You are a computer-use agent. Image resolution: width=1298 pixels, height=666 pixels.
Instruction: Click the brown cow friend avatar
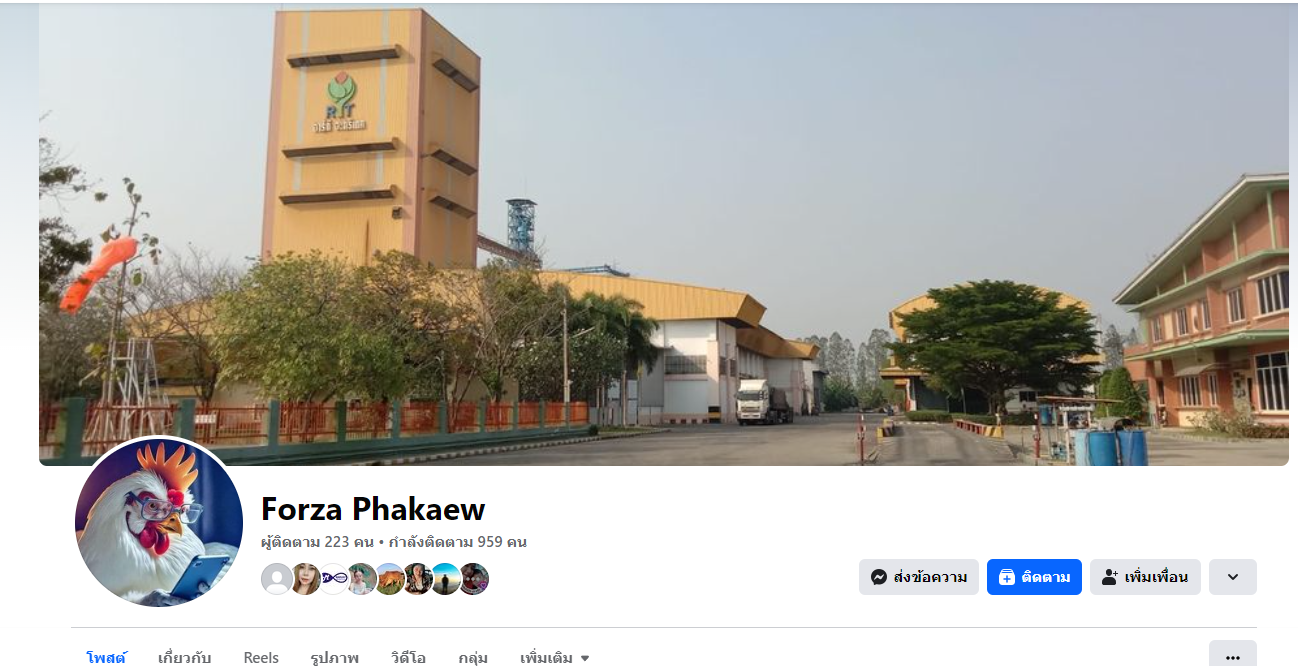(x=390, y=579)
